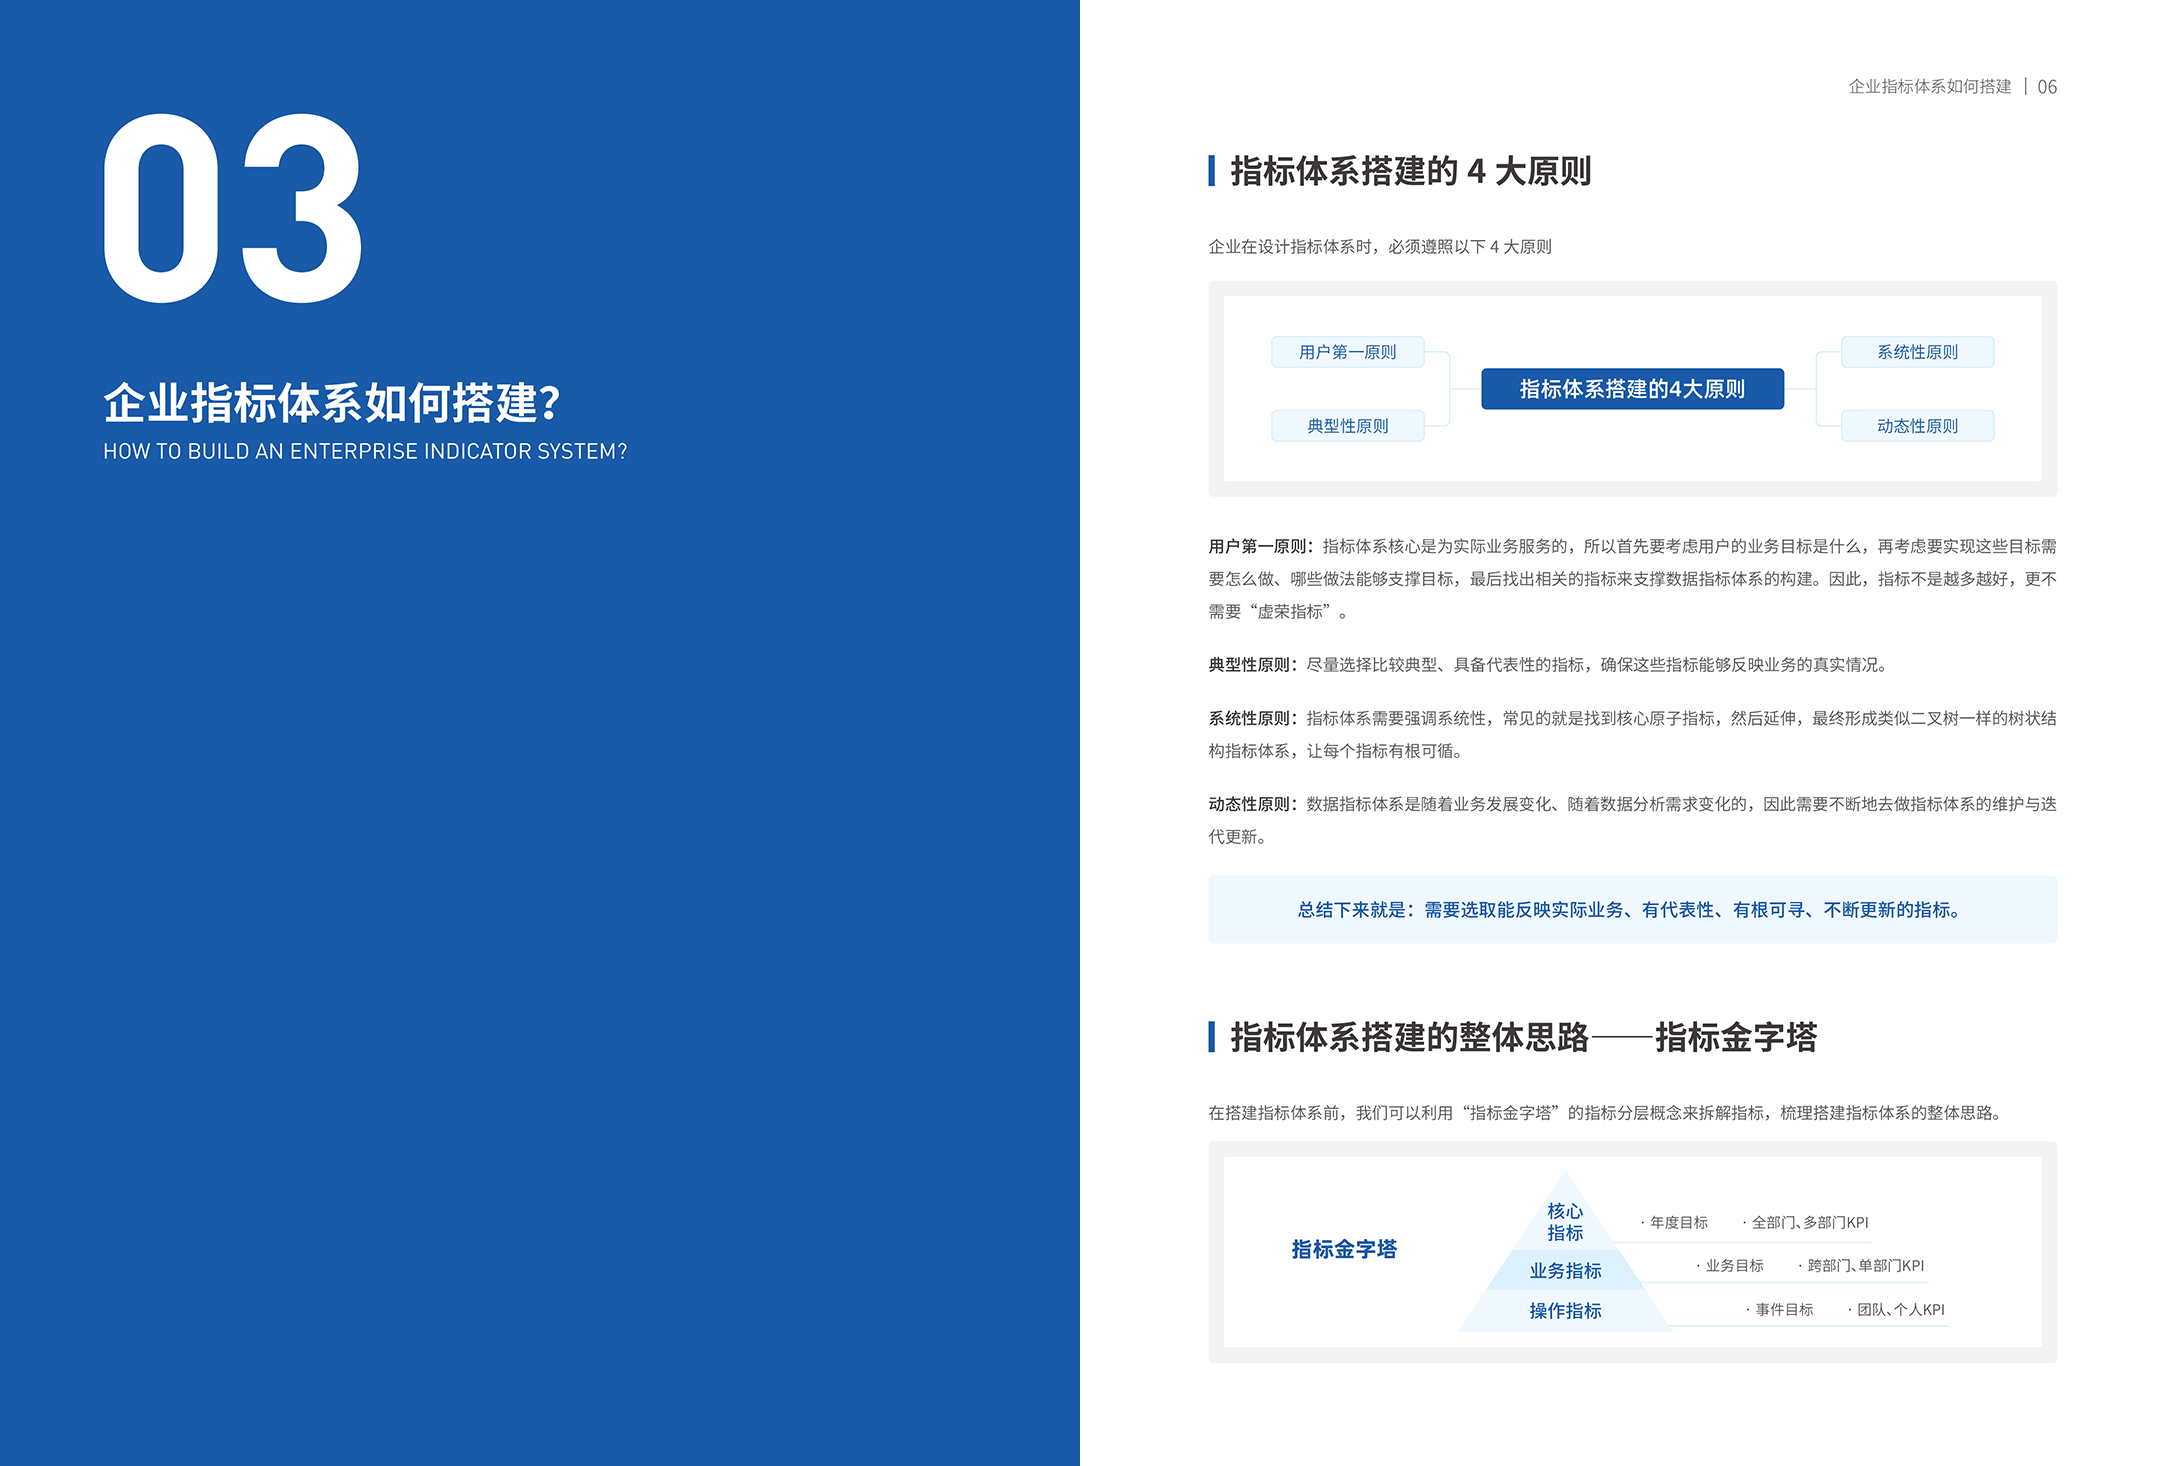The height and width of the screenshot is (1466, 2160).
Task: Click intro line '企业在设计指标体系时，必须遵照以下 4 大原则'
Action: click(1380, 247)
